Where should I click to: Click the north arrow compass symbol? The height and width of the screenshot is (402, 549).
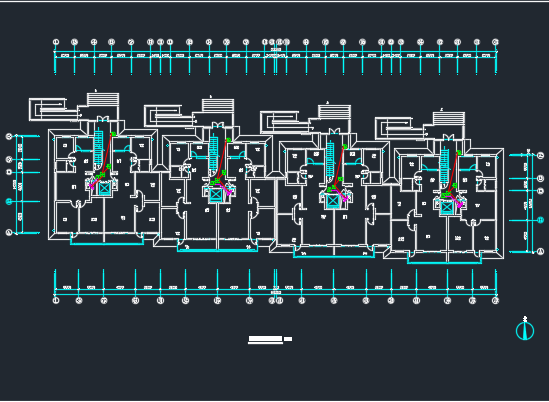tap(525, 329)
